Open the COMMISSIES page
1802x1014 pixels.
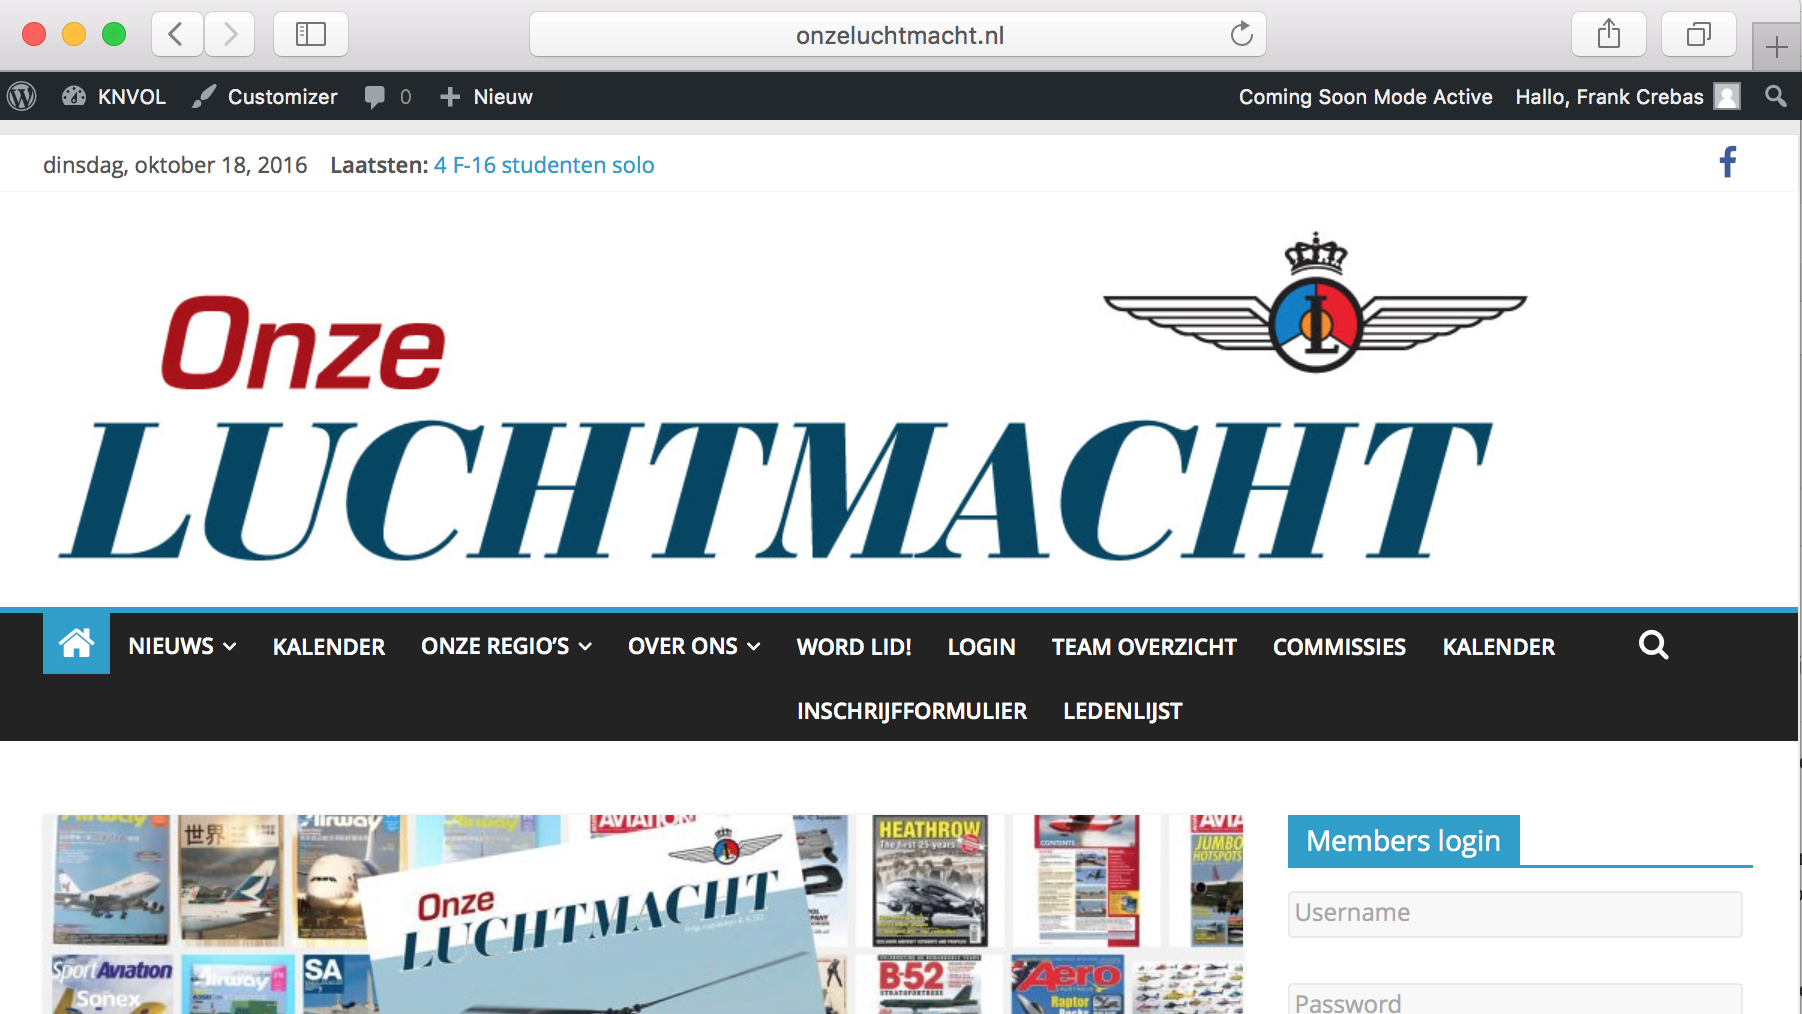1339,647
